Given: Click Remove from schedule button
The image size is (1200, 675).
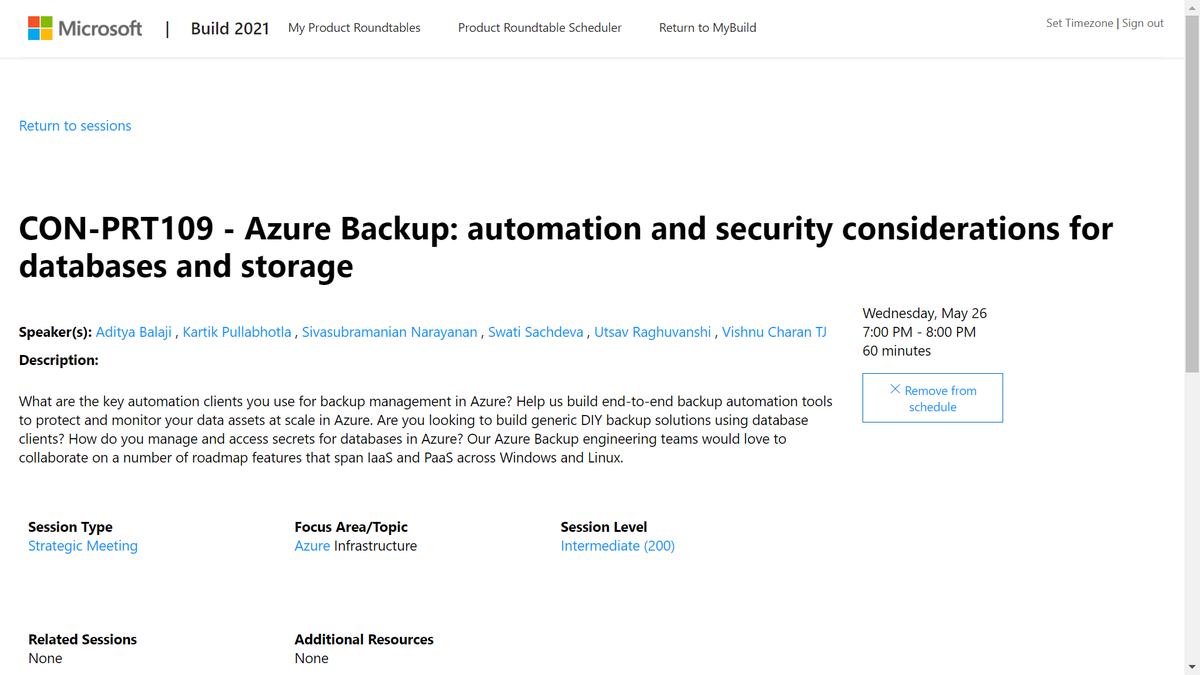Looking at the screenshot, I should [932, 398].
